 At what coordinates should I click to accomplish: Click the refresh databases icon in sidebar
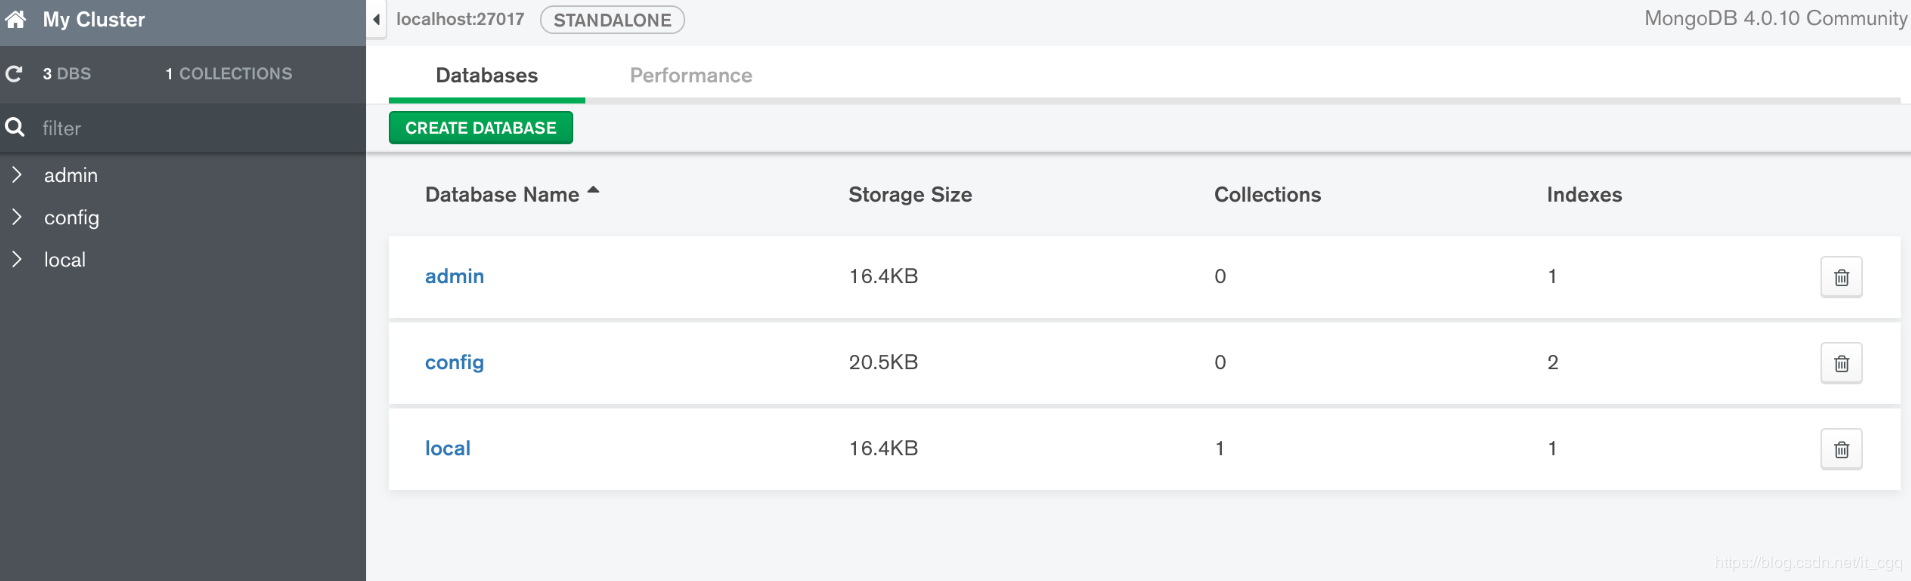pos(14,73)
